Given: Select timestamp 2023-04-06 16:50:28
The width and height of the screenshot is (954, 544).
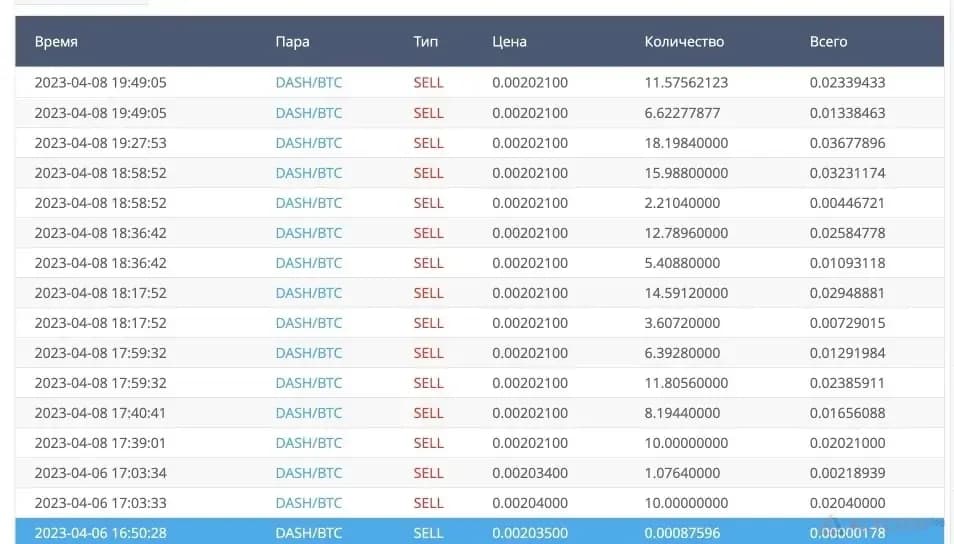Looking at the screenshot, I should [x=100, y=533].
